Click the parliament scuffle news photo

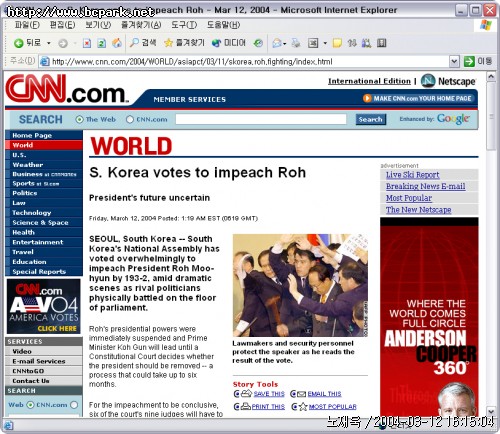click(300, 285)
